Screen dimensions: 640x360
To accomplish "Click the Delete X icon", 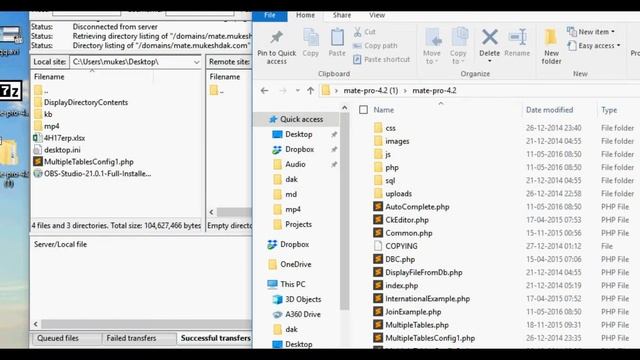I will [x=489, y=37].
